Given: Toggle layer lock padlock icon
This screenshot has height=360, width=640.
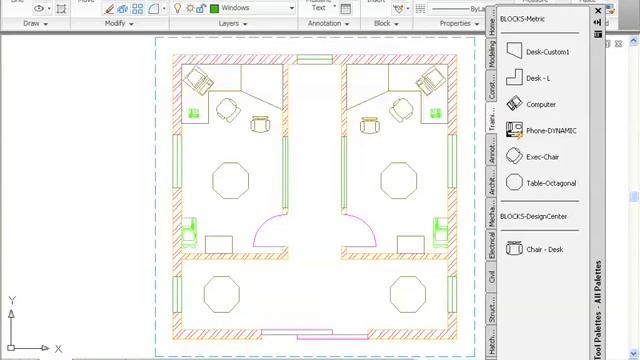Looking at the screenshot, I should 201,8.
